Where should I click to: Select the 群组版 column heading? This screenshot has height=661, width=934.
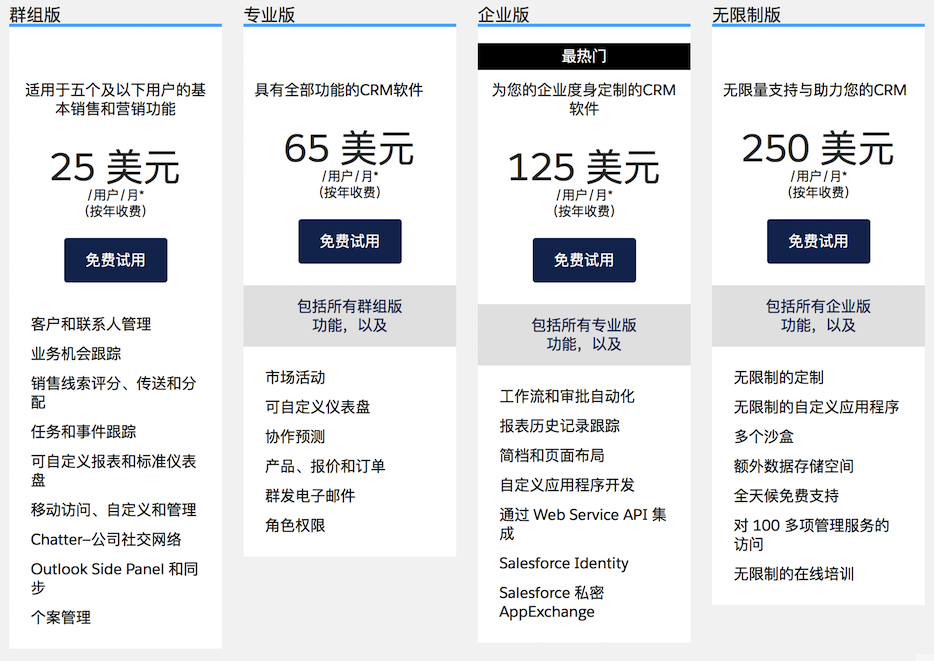[39, 14]
